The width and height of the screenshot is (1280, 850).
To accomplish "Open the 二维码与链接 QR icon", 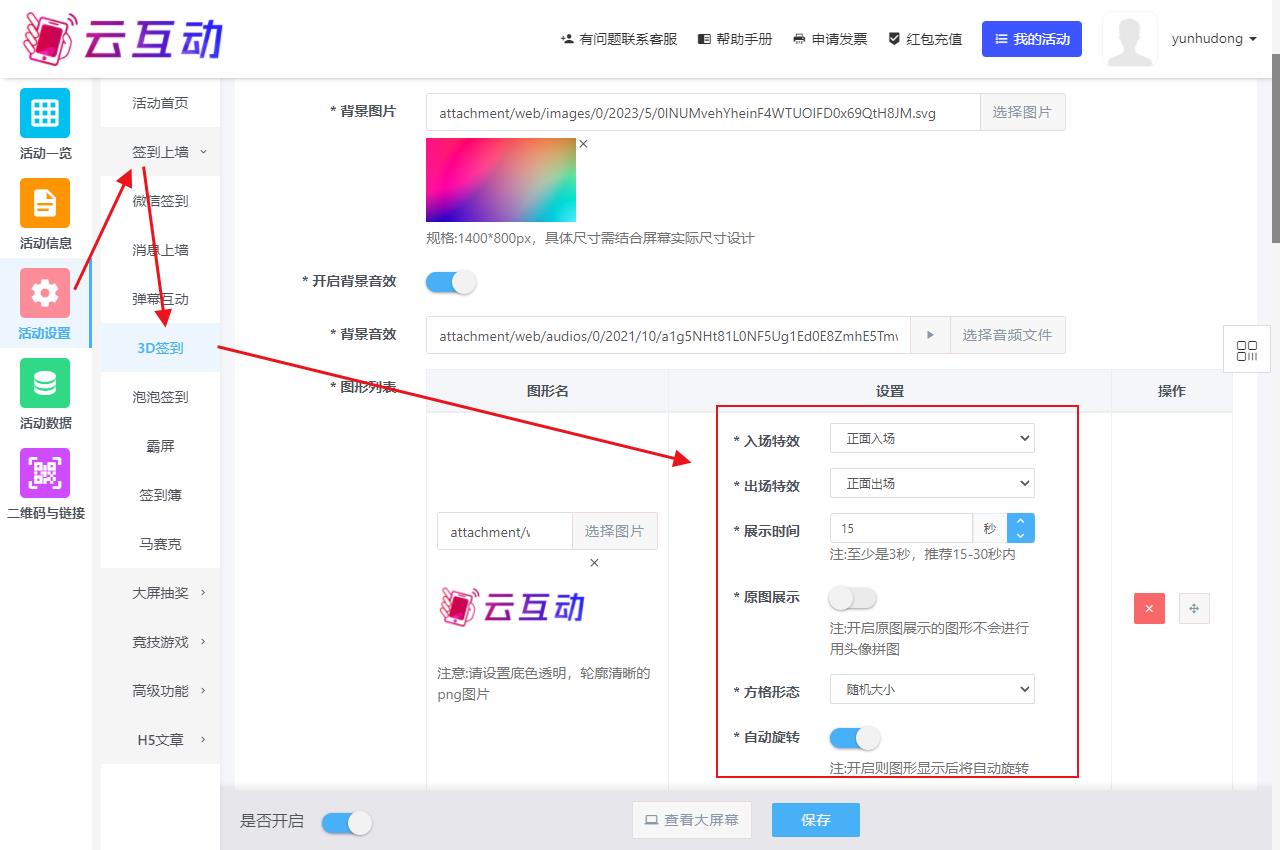I will (45, 473).
